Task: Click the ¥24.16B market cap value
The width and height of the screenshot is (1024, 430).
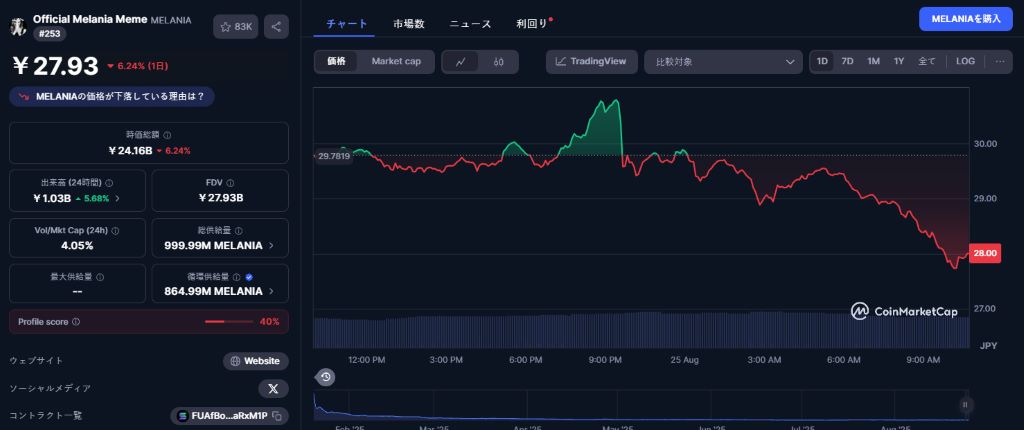Action: (x=130, y=150)
